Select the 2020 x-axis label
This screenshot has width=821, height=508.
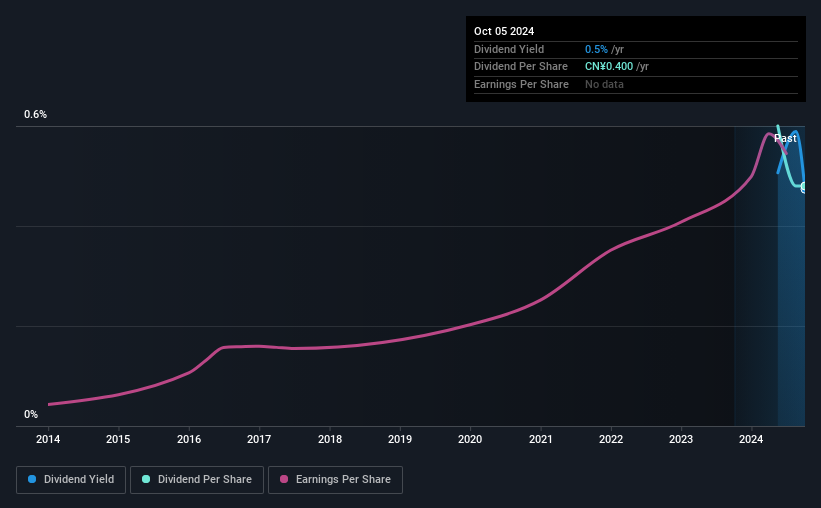pyautogui.click(x=470, y=439)
